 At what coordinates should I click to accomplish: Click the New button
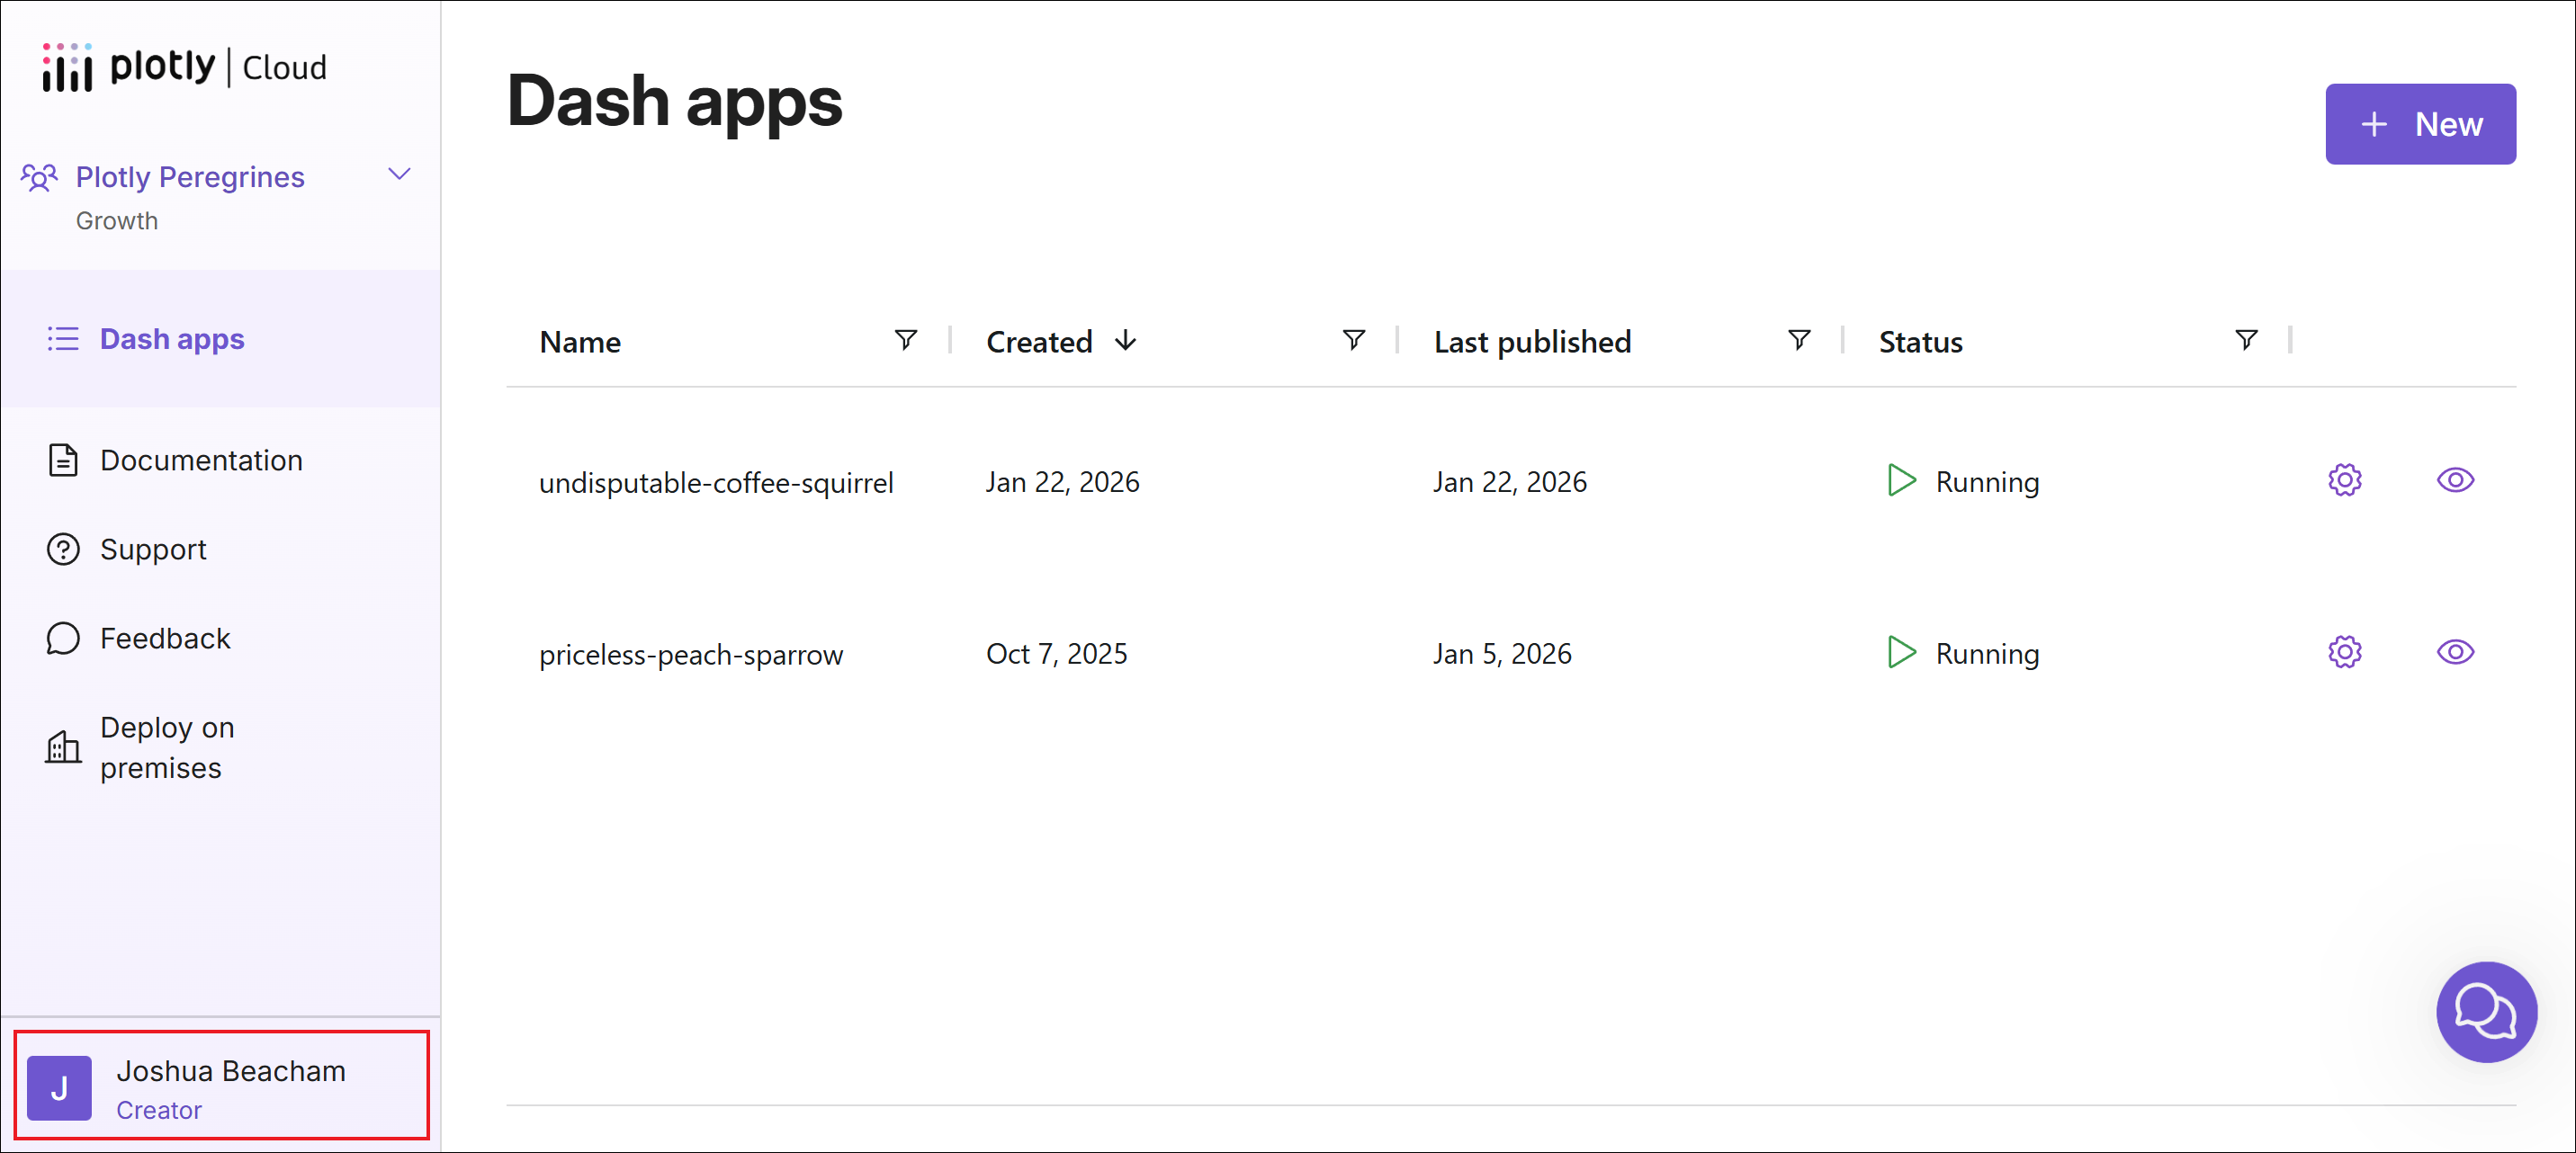click(2419, 124)
